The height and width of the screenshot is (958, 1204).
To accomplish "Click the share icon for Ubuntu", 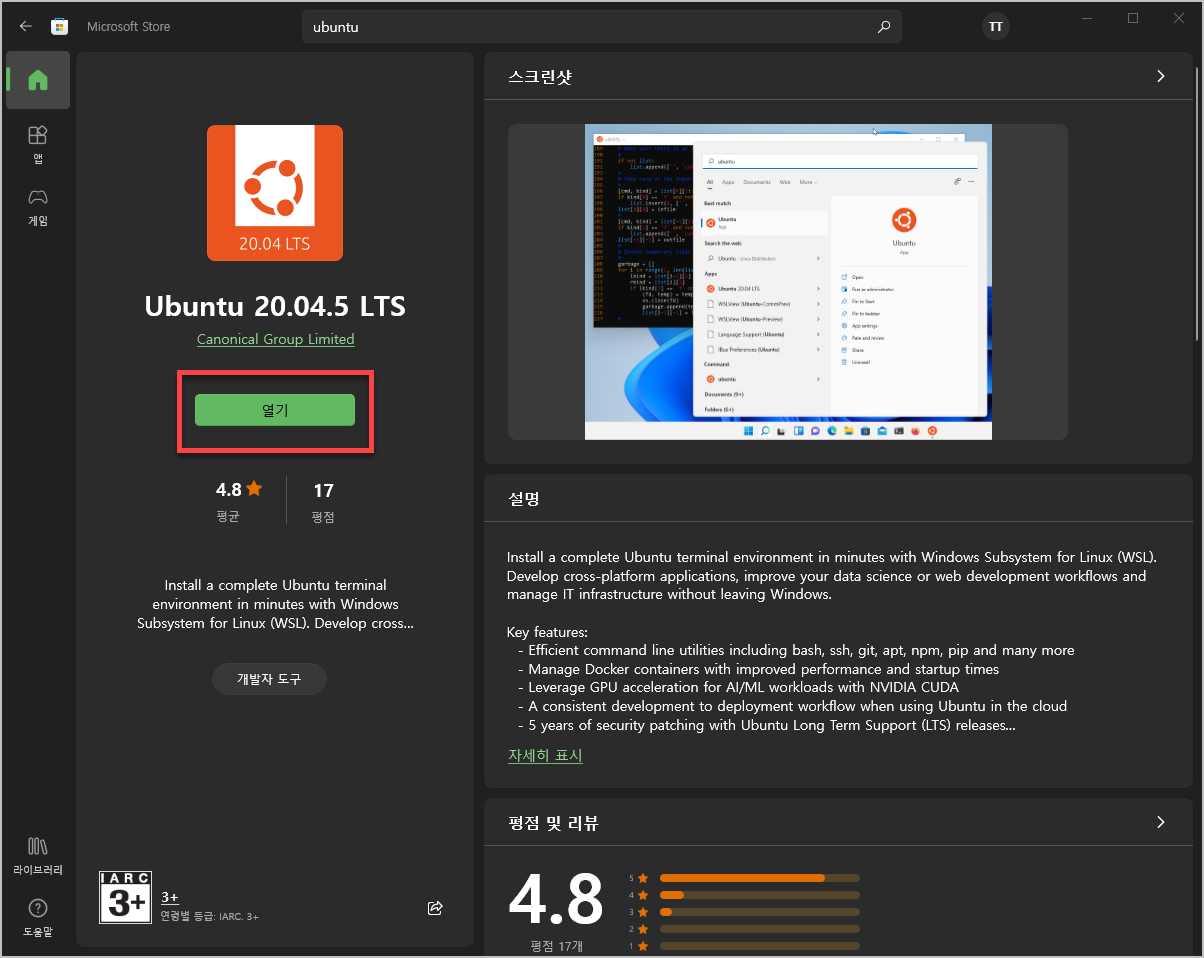I will [x=435, y=908].
